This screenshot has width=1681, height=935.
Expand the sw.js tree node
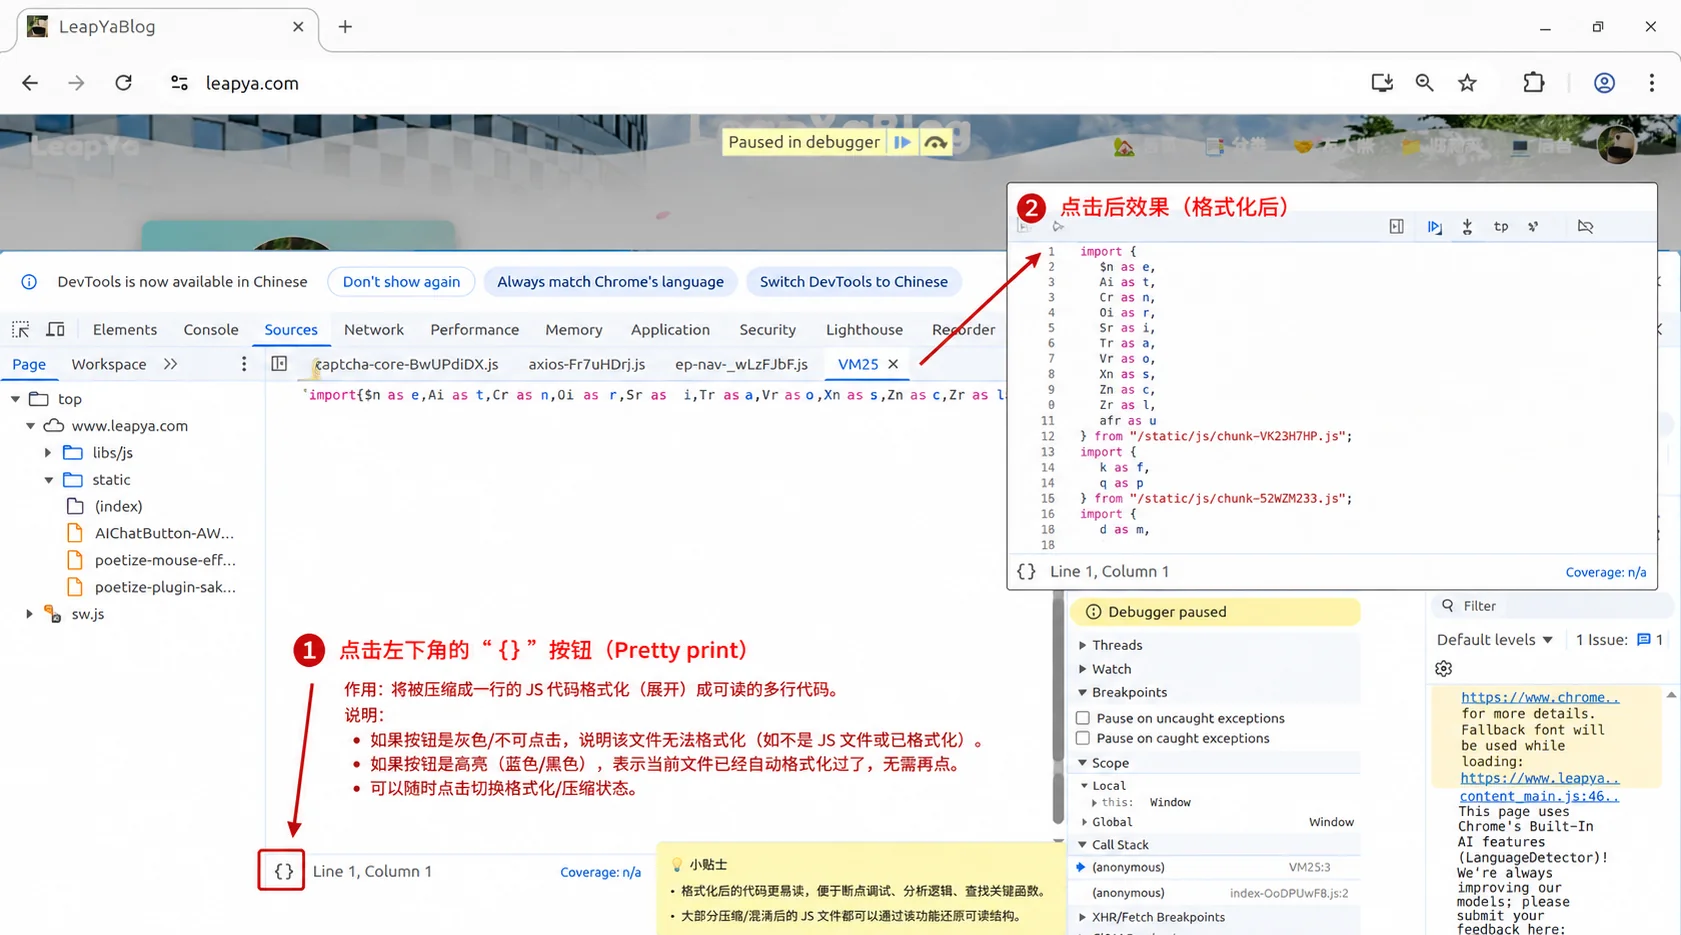tap(29, 614)
